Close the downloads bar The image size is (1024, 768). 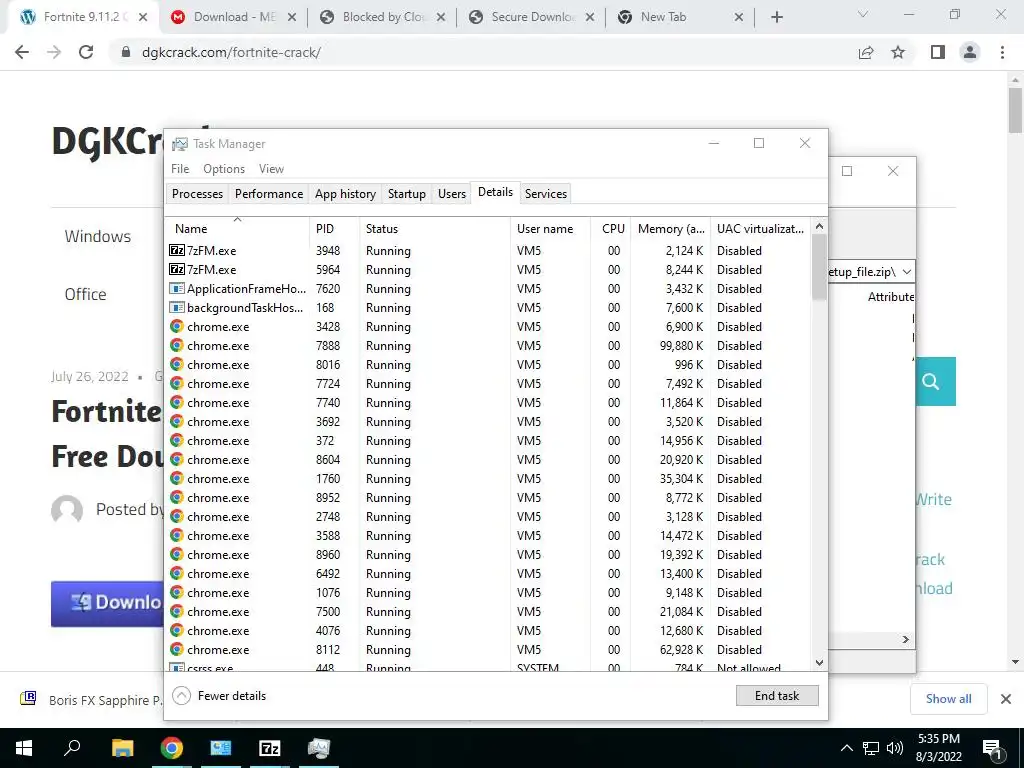coord(1006,699)
